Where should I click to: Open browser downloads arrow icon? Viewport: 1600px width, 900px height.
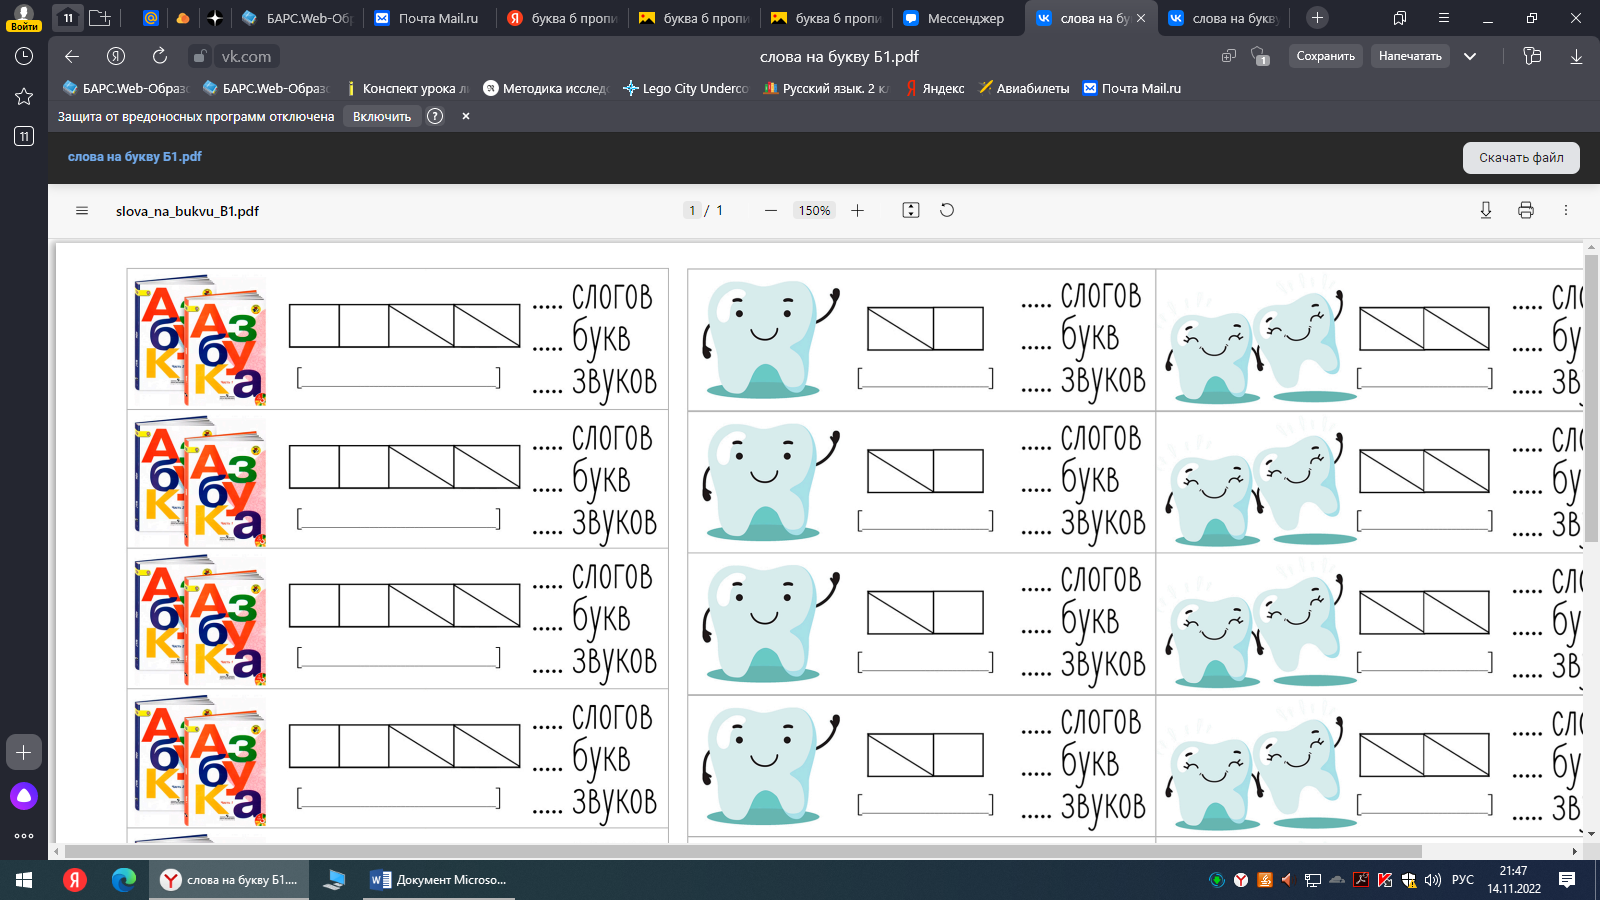click(1576, 56)
